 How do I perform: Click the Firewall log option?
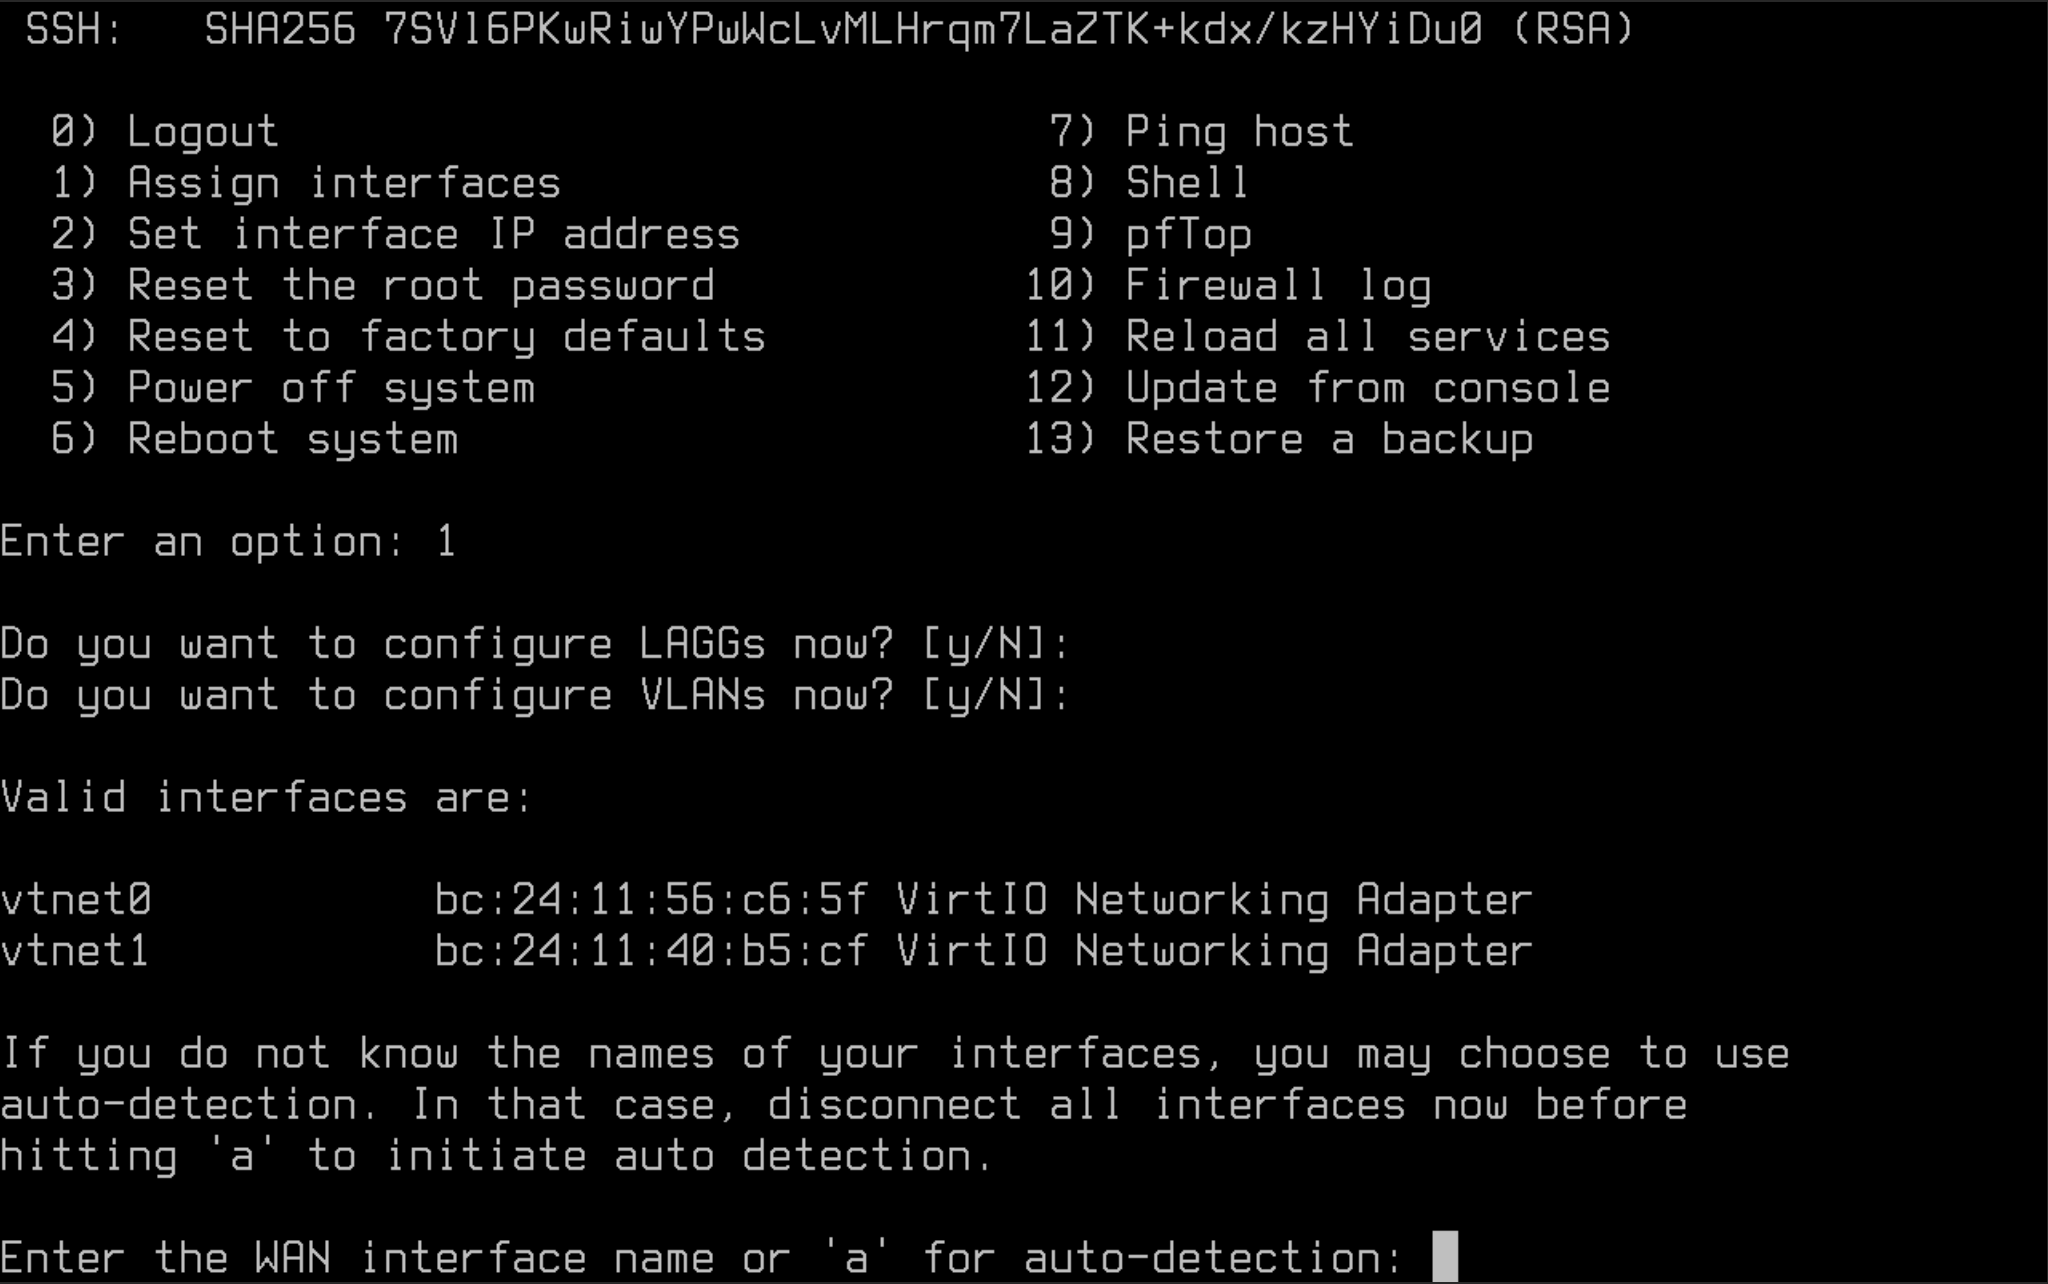(x=1277, y=286)
